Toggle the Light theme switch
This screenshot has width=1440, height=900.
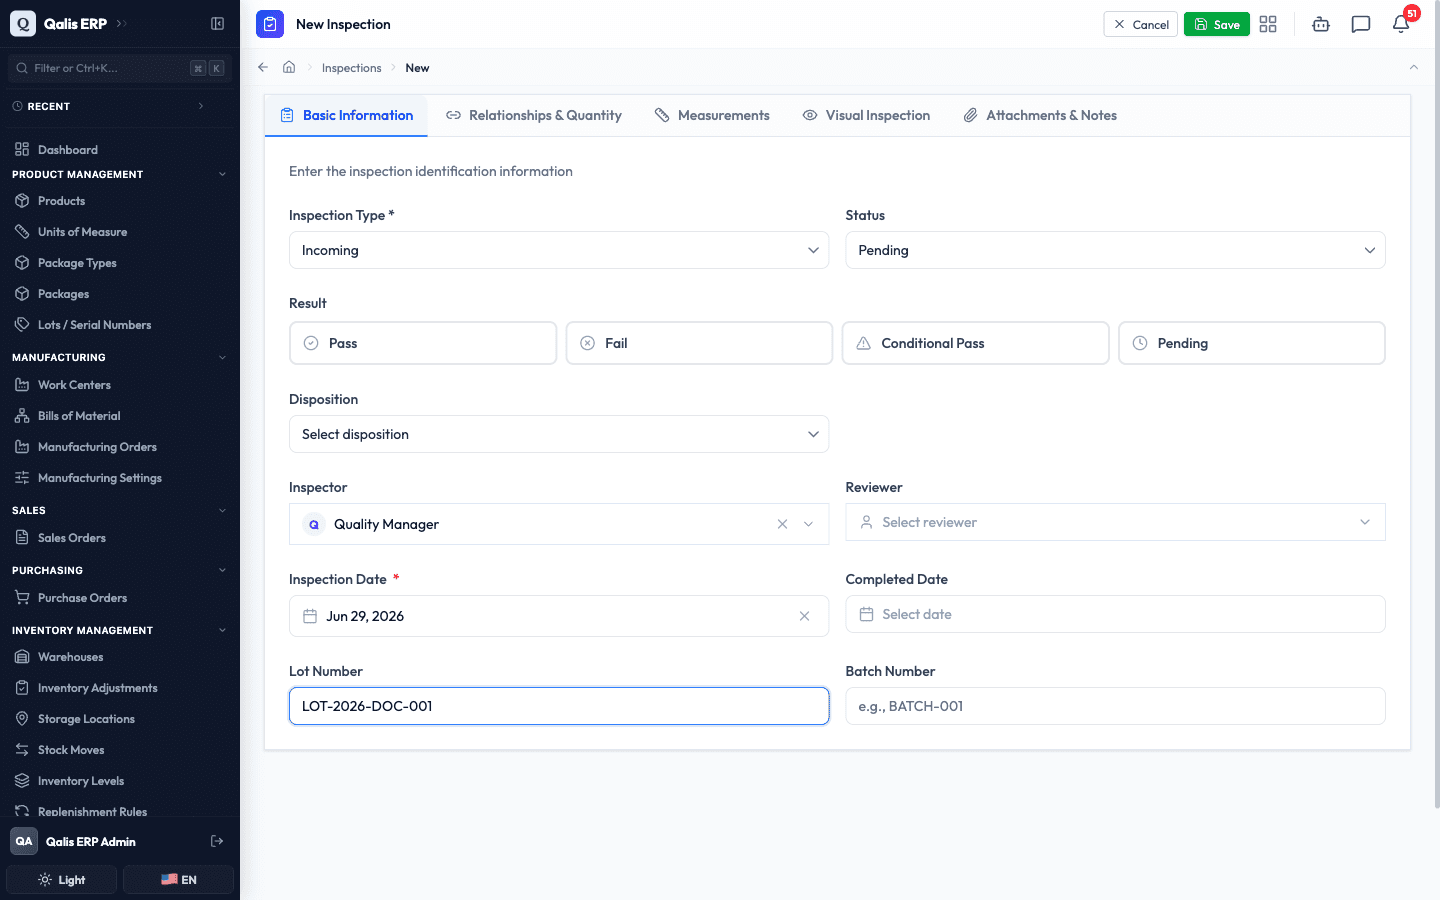(62, 880)
